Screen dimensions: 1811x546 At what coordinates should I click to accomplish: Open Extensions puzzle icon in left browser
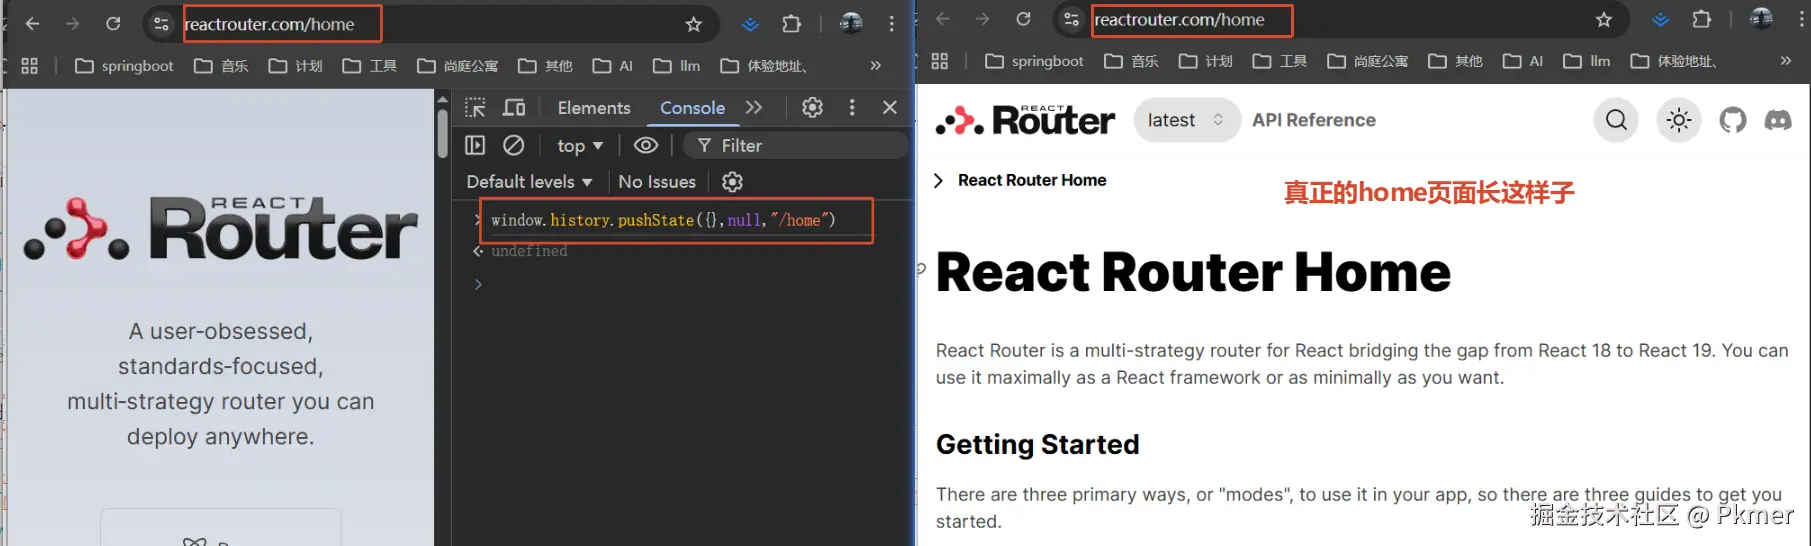click(x=791, y=24)
